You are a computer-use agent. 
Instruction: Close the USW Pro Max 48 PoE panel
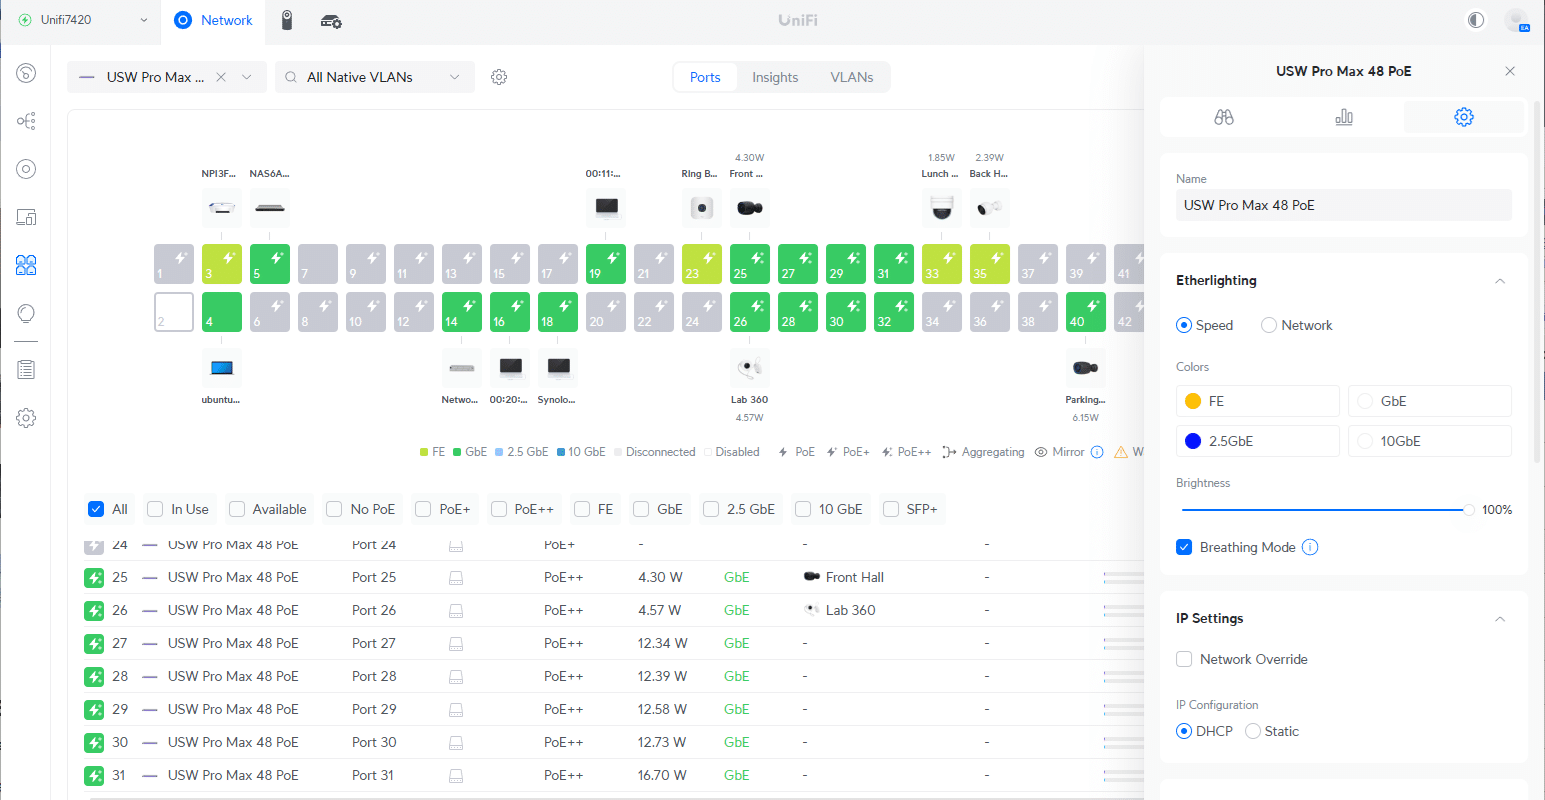click(1510, 71)
